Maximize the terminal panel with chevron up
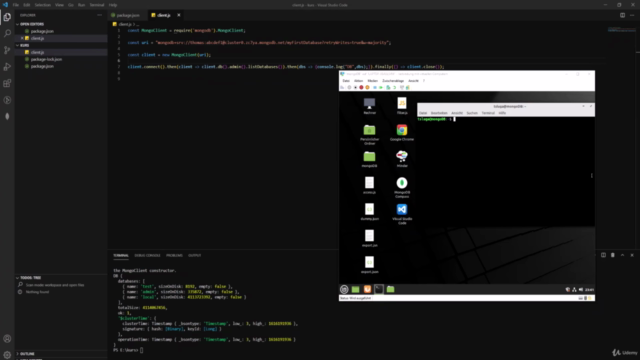The height and width of the screenshot is (360, 640). (622, 255)
